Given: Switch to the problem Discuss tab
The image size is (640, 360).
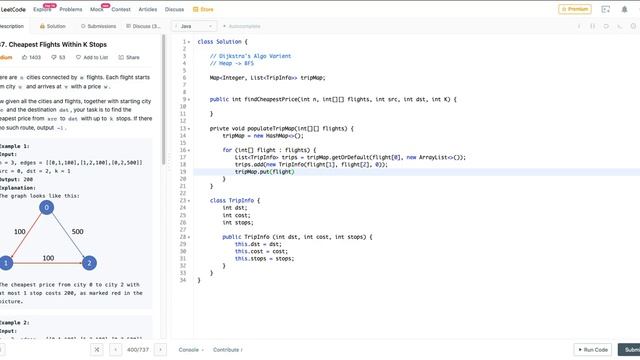Looking at the screenshot, I should pos(143,26).
